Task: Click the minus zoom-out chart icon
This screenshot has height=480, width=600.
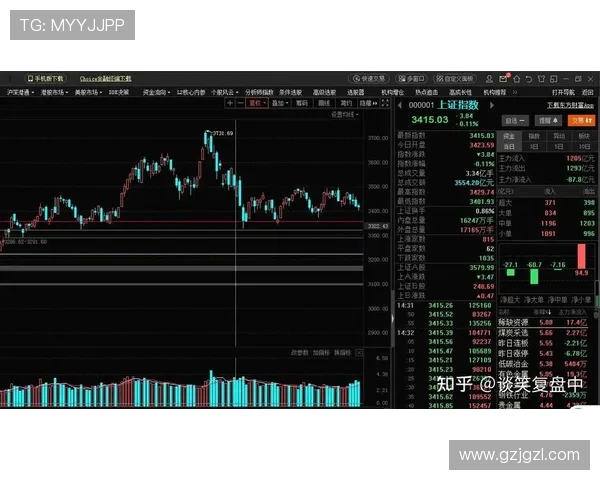Action: [240, 102]
